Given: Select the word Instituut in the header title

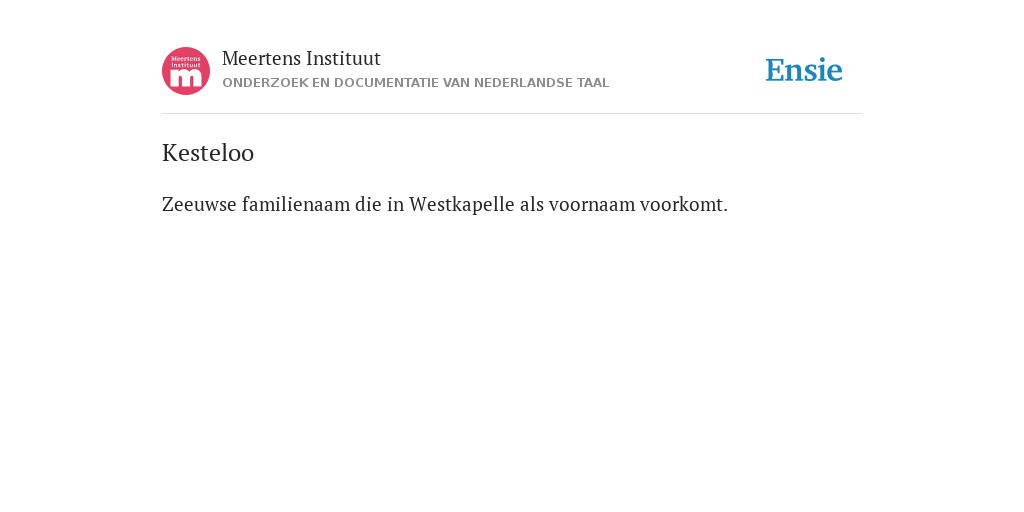Looking at the screenshot, I should 343,59.
